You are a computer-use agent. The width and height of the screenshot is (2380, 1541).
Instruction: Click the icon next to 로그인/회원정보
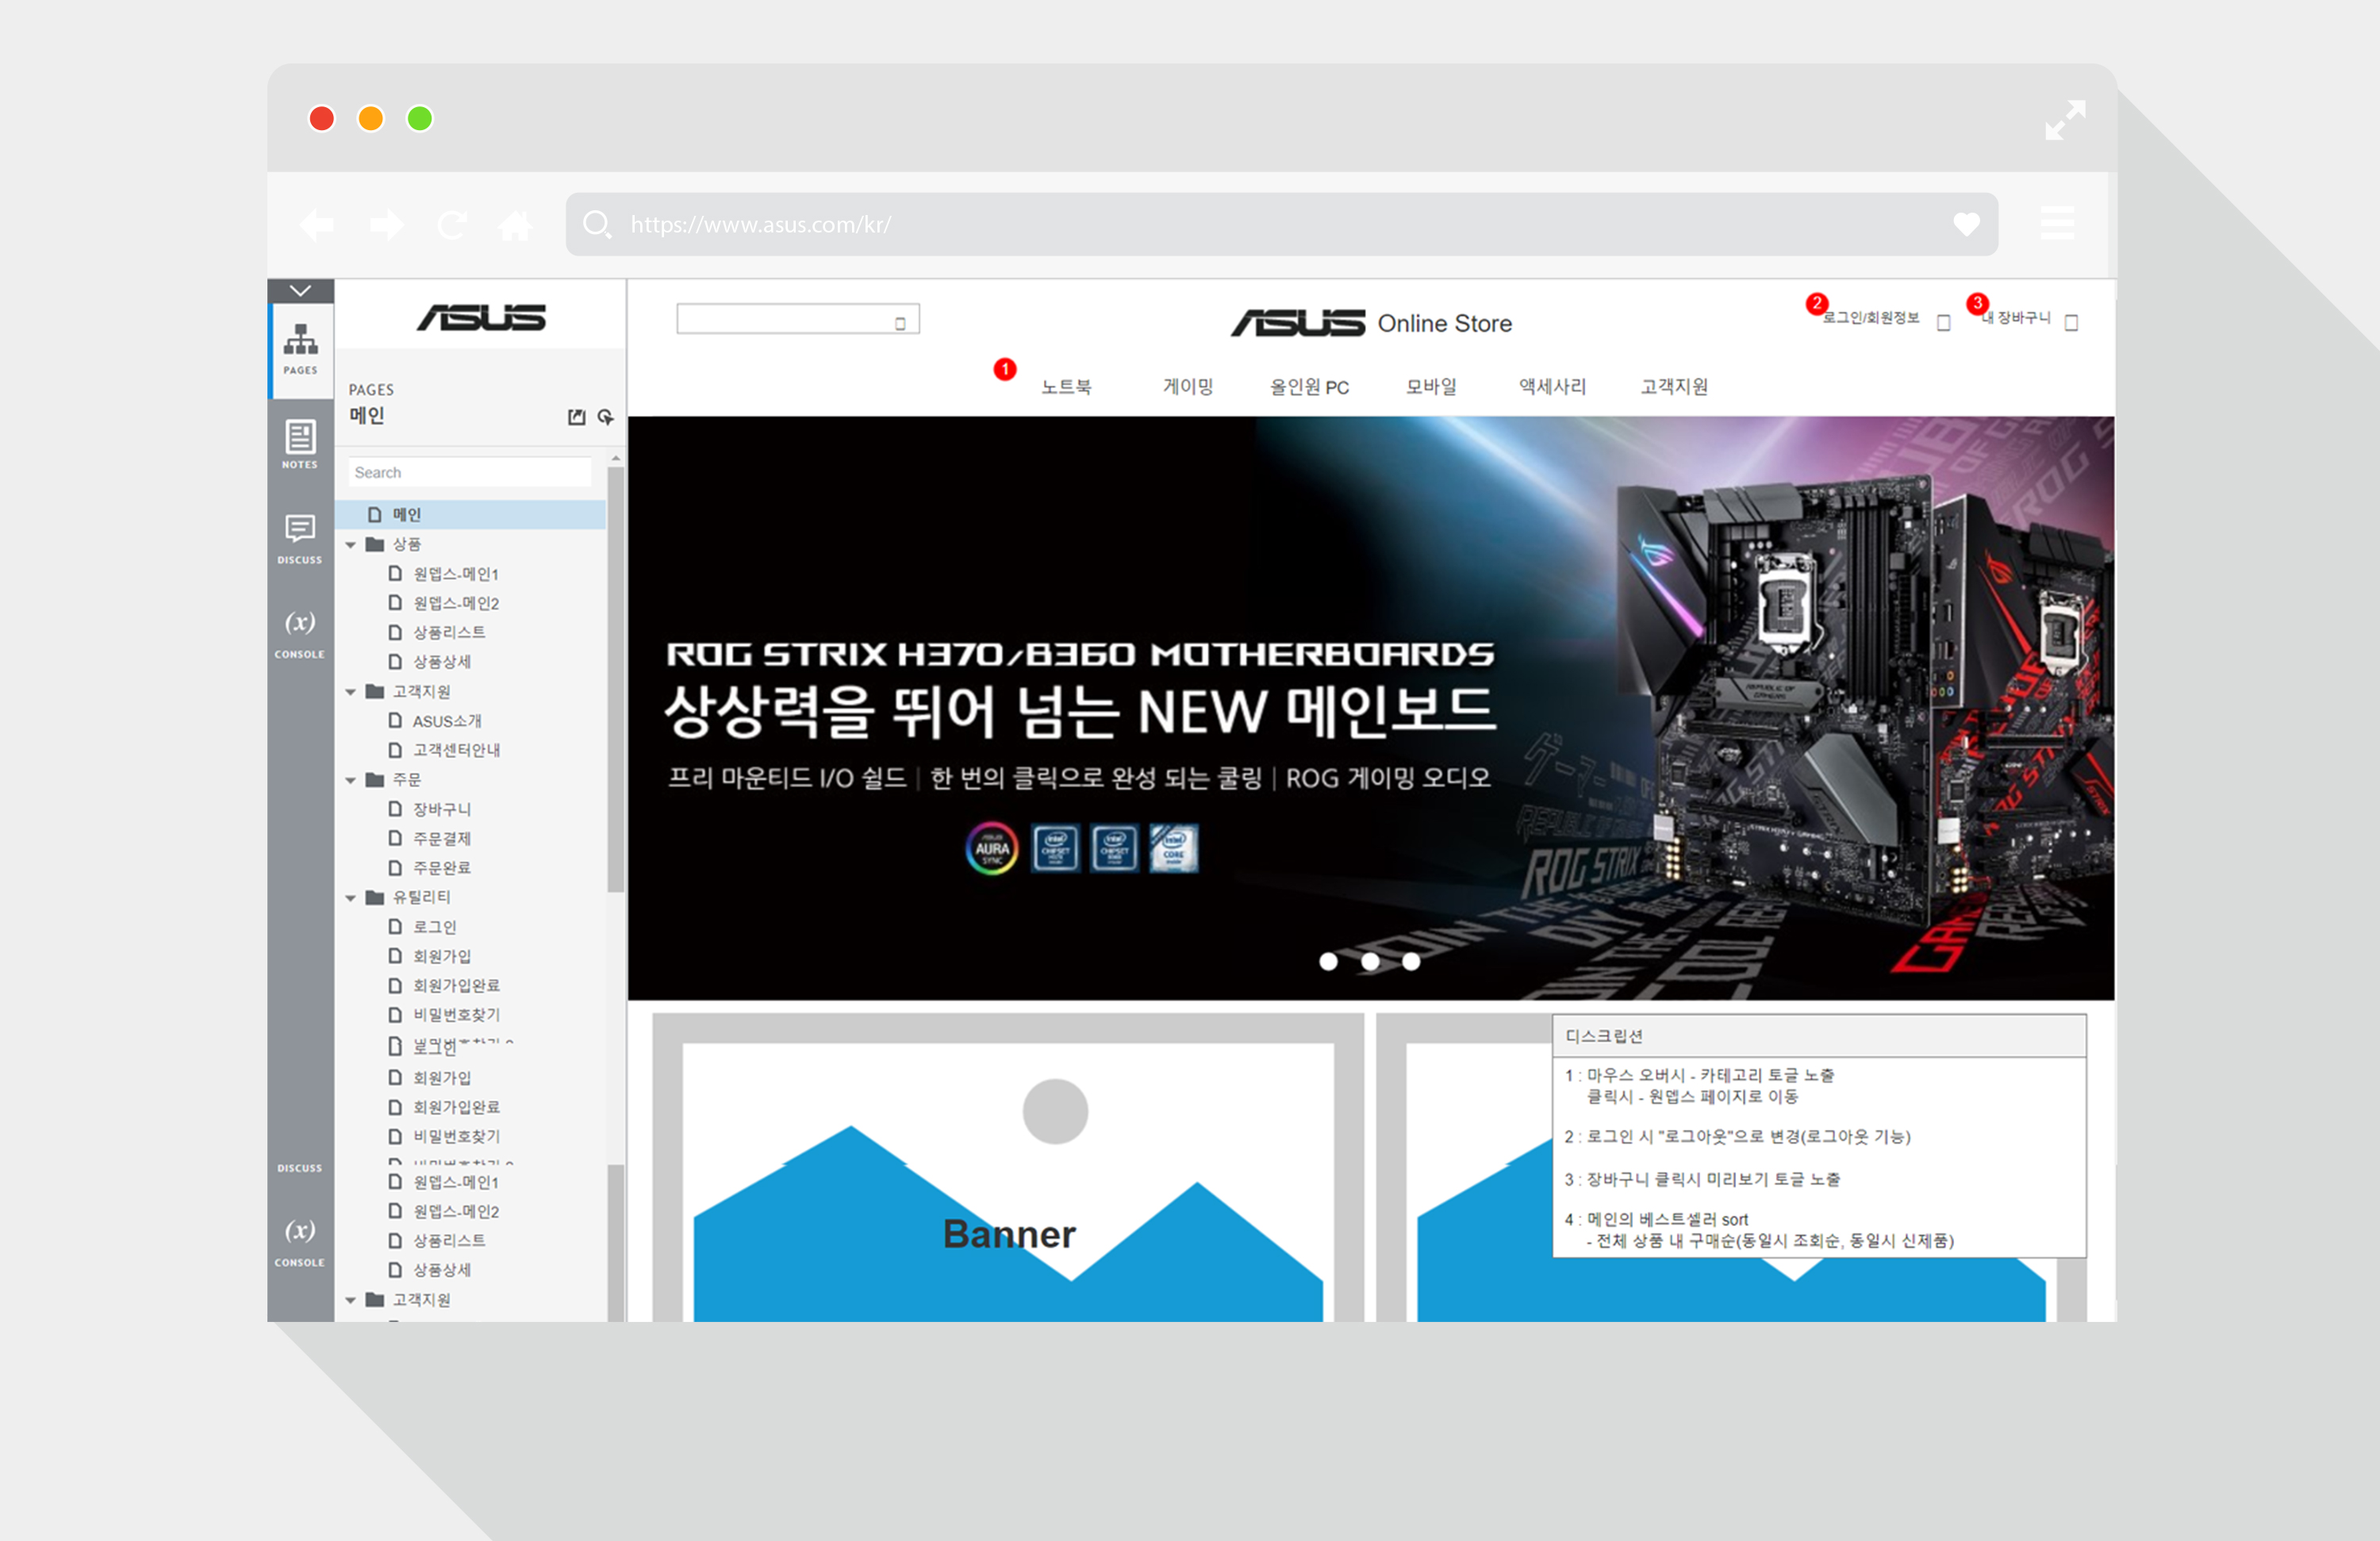tap(1943, 323)
